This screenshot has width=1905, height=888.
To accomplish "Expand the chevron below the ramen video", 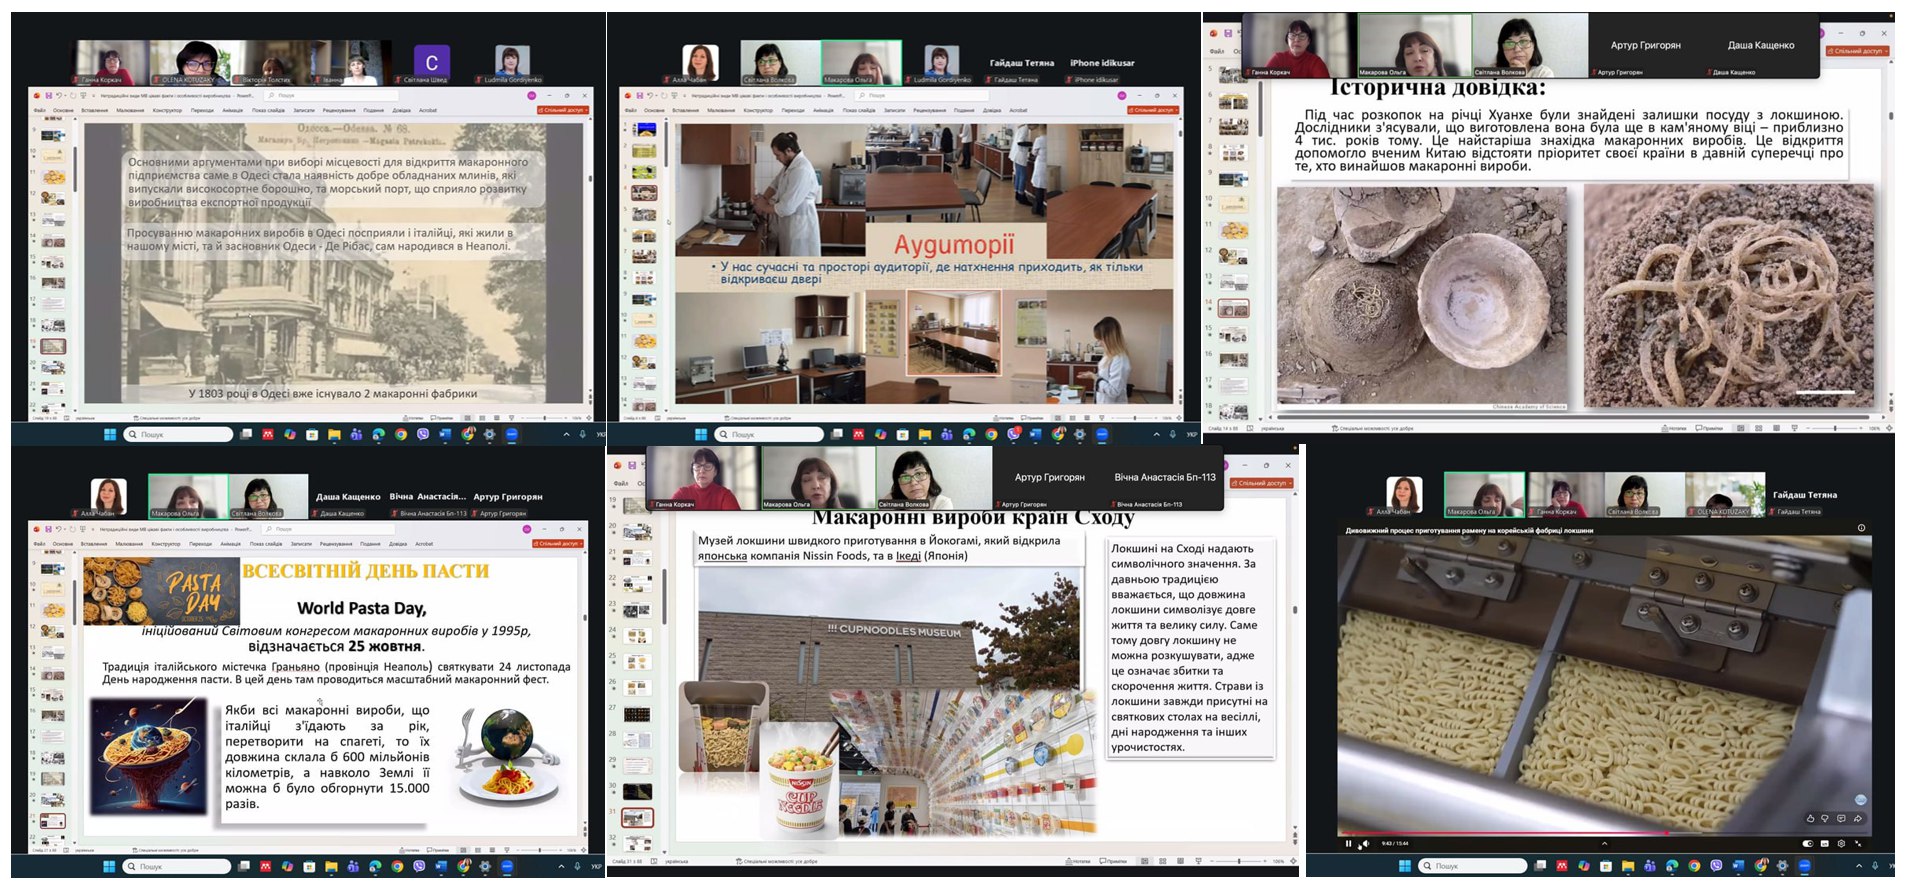I will [x=1604, y=844].
